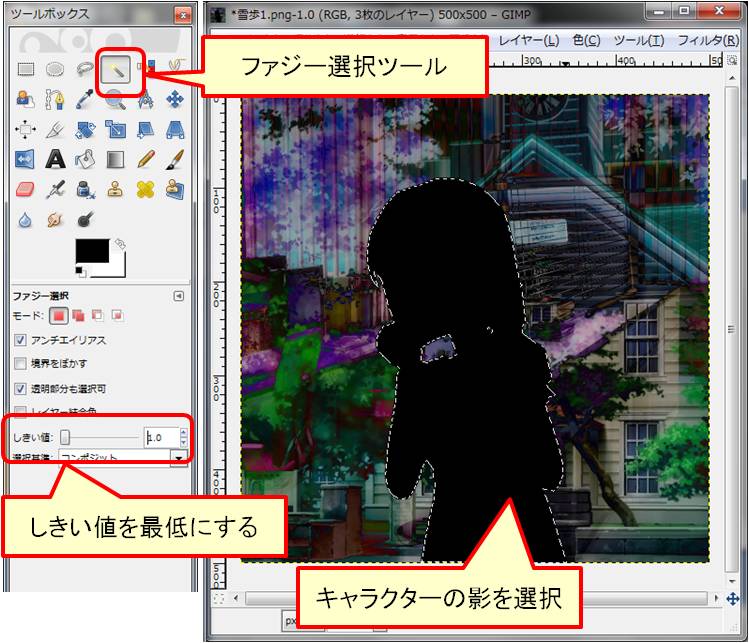Select the Rectangle Select tool
The image size is (749, 643).
pyautogui.click(x=26, y=69)
